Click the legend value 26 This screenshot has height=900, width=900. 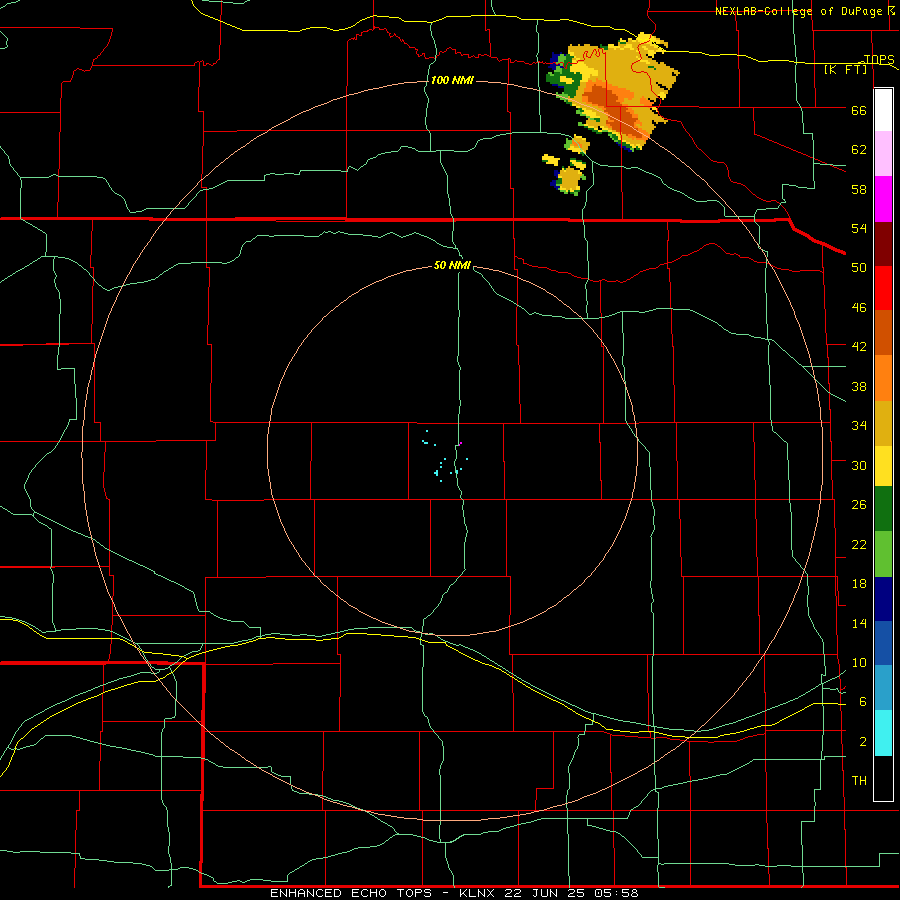(859, 505)
